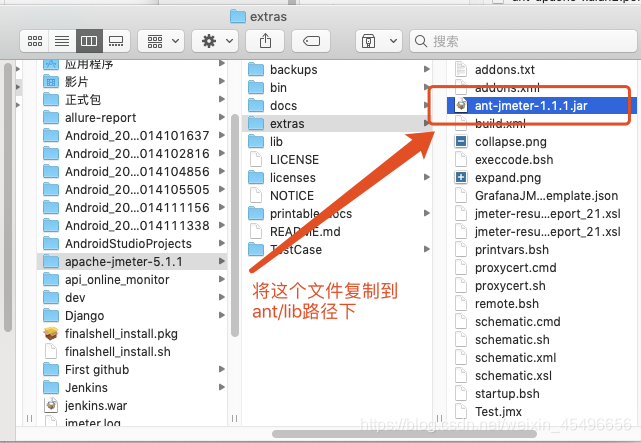This screenshot has height=443, width=641.
Task: Click the Share toolbar button
Action: tap(265, 41)
